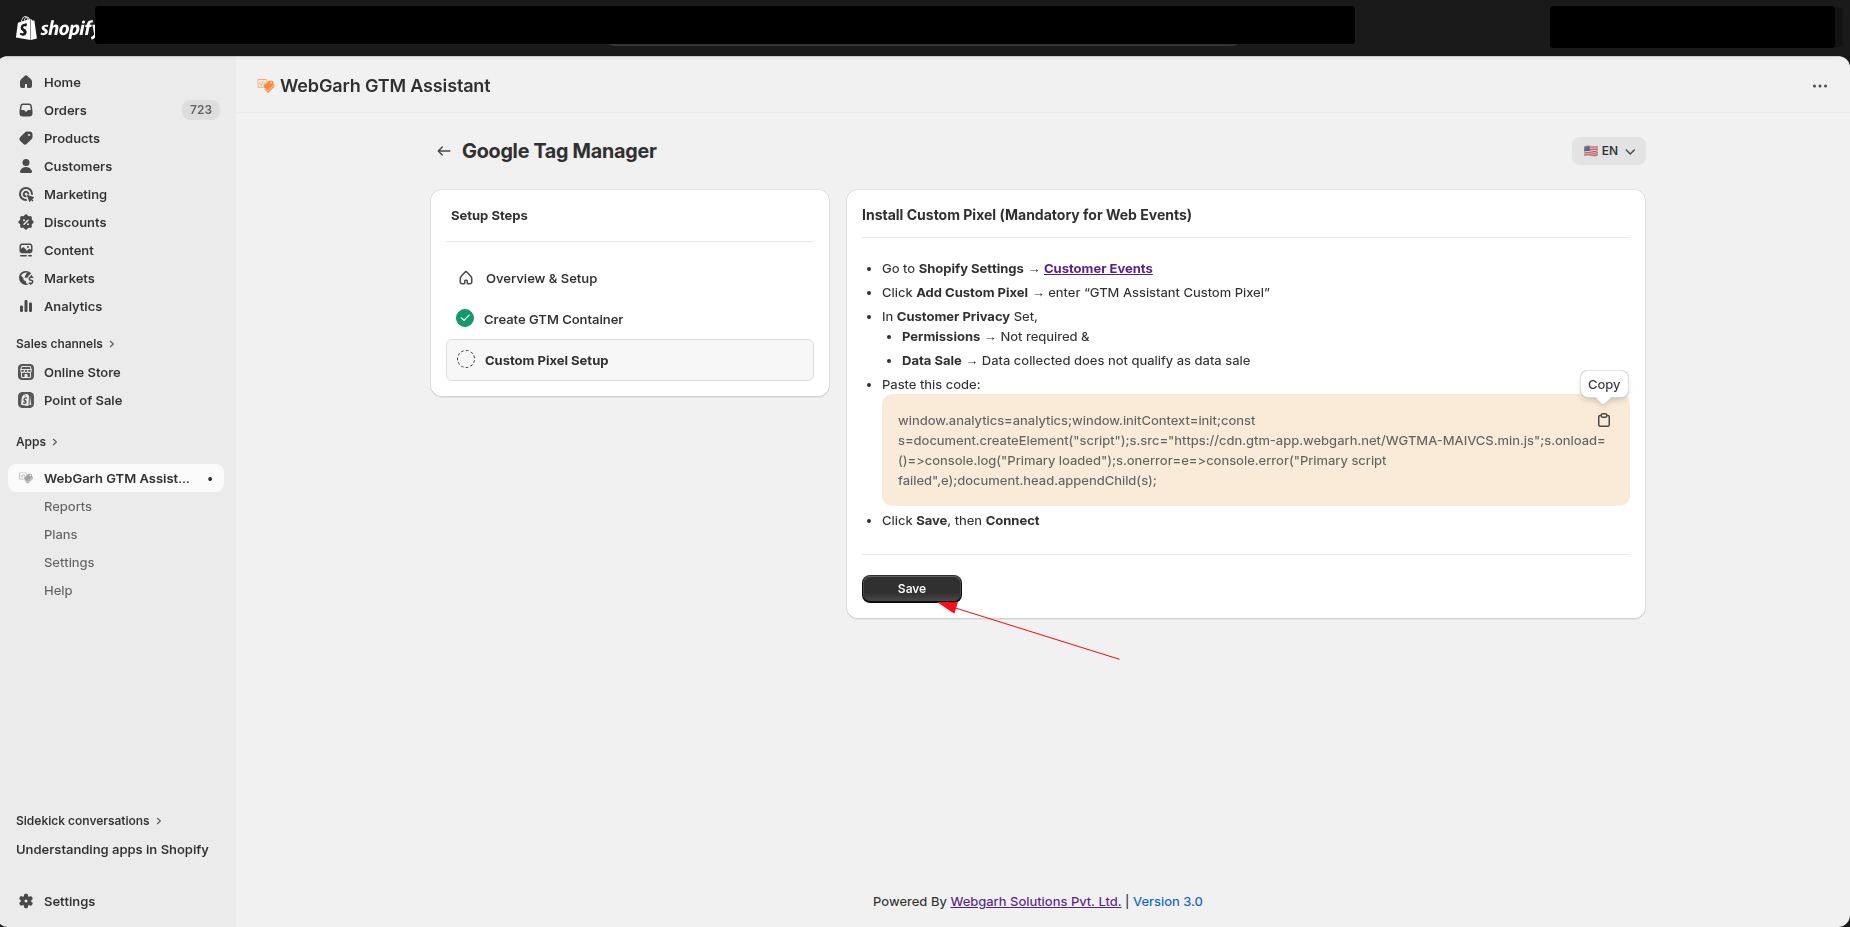Image resolution: width=1850 pixels, height=927 pixels.
Task: Click the Google Tag Manager page title
Action: pyautogui.click(x=559, y=151)
